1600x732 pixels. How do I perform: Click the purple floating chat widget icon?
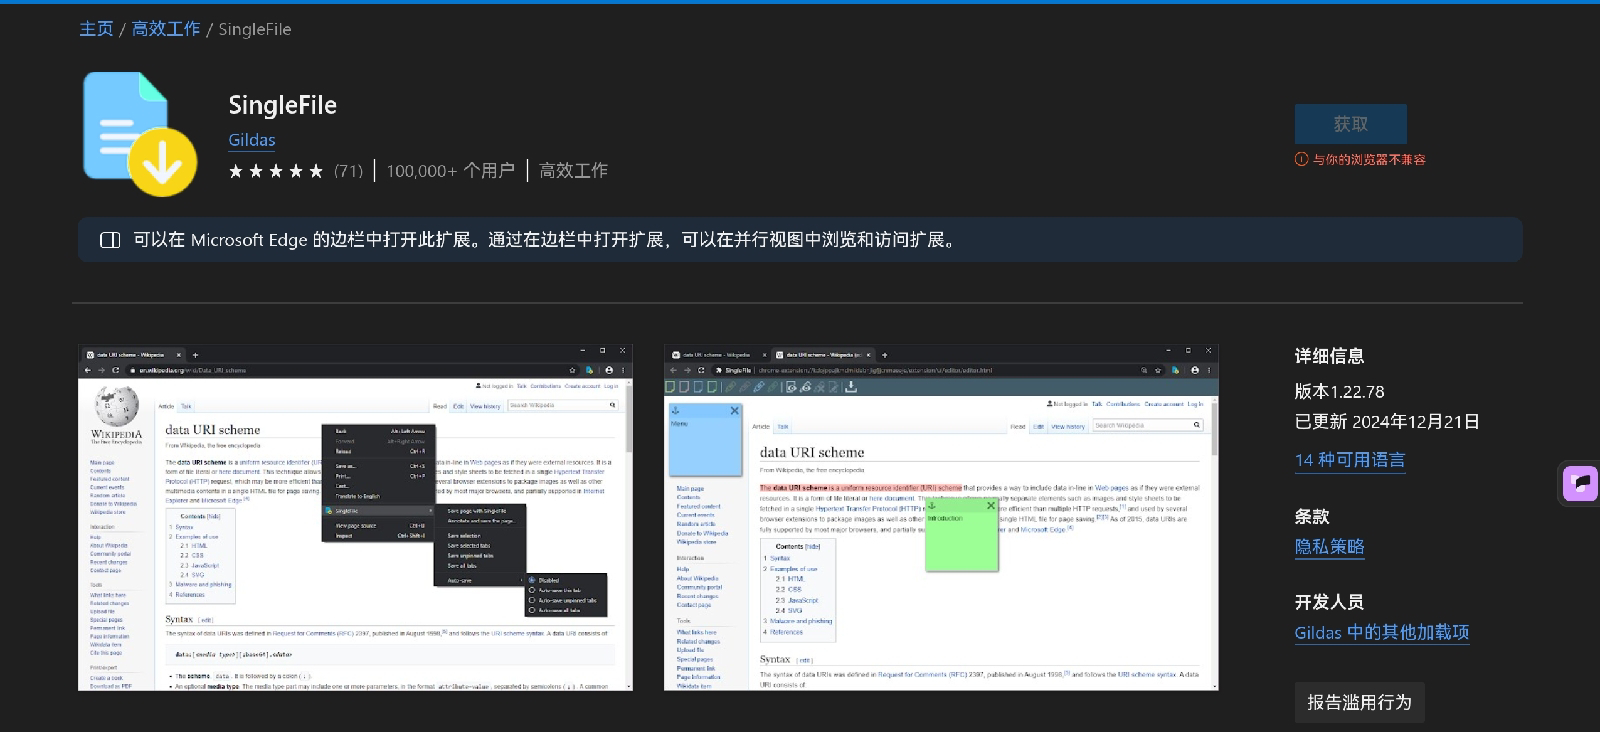(1581, 484)
